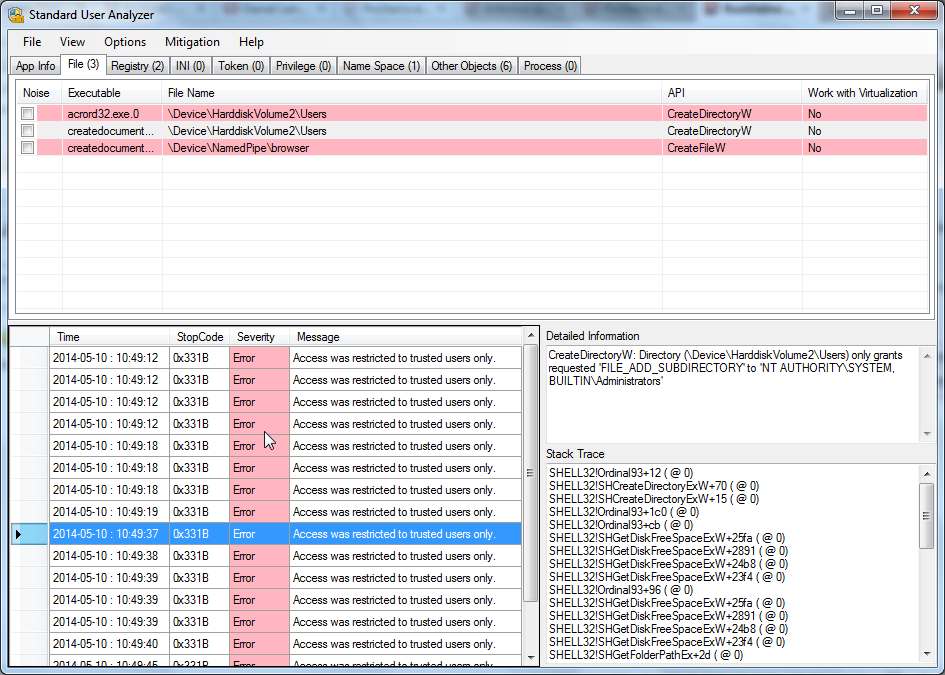945x675 pixels.
Task: Click the StopCode column header
Action: click(199, 337)
